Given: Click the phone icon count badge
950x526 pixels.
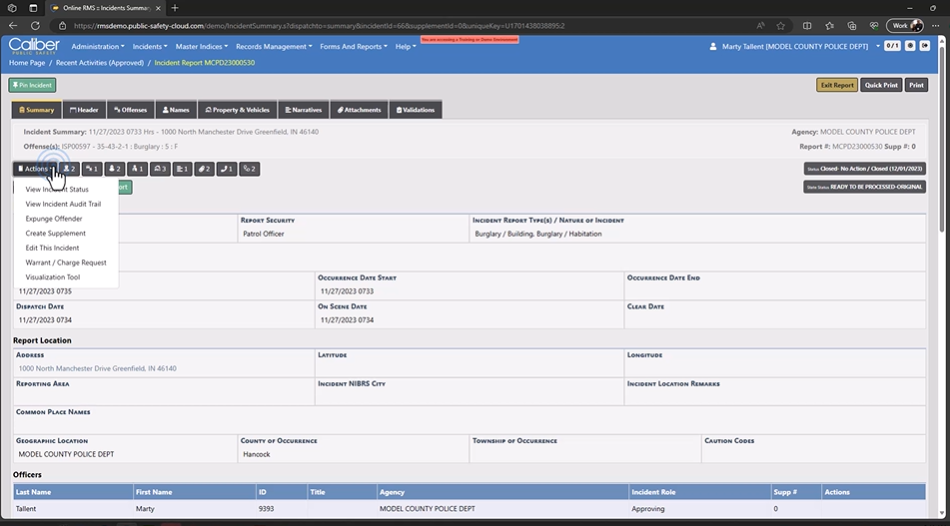Looking at the screenshot, I should tap(226, 169).
